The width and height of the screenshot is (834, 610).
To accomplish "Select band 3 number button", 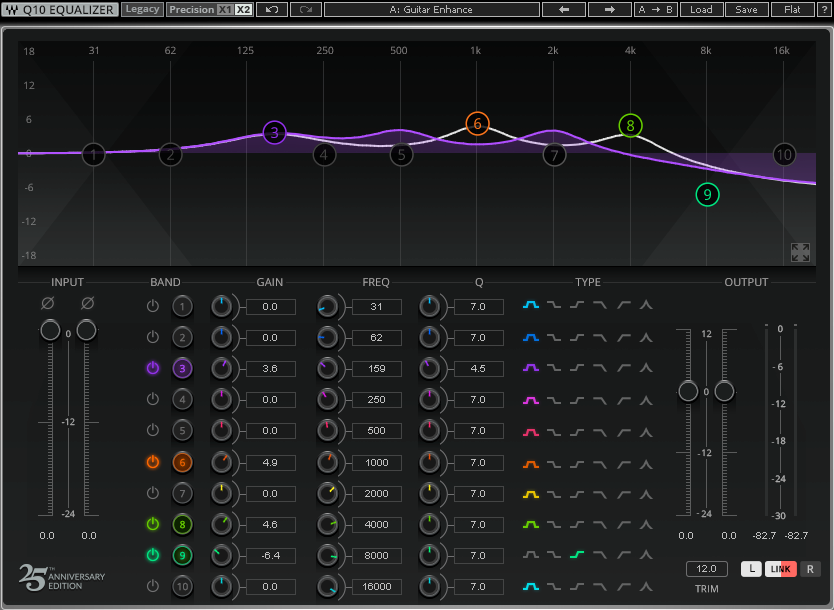I will point(182,369).
